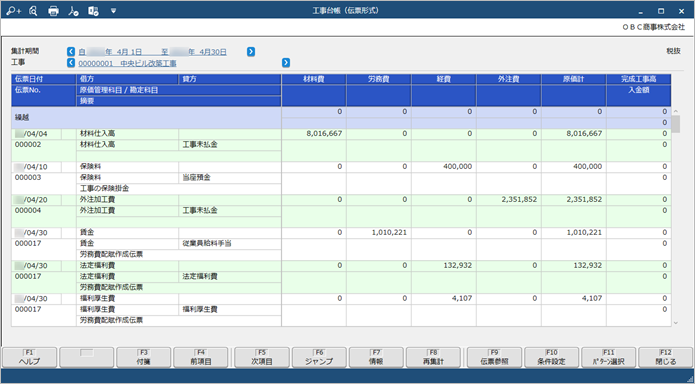Click 1,010,221 in the 労務費 column
This screenshot has height=384, width=695.
(389, 232)
